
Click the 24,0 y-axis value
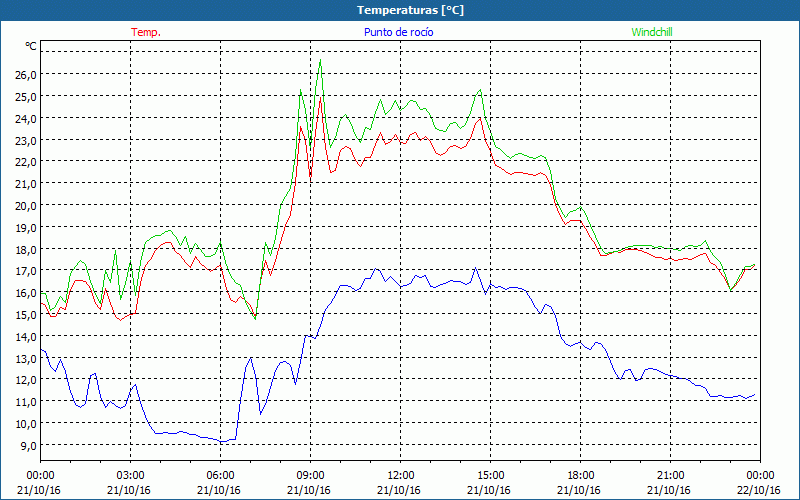[x=26, y=118]
